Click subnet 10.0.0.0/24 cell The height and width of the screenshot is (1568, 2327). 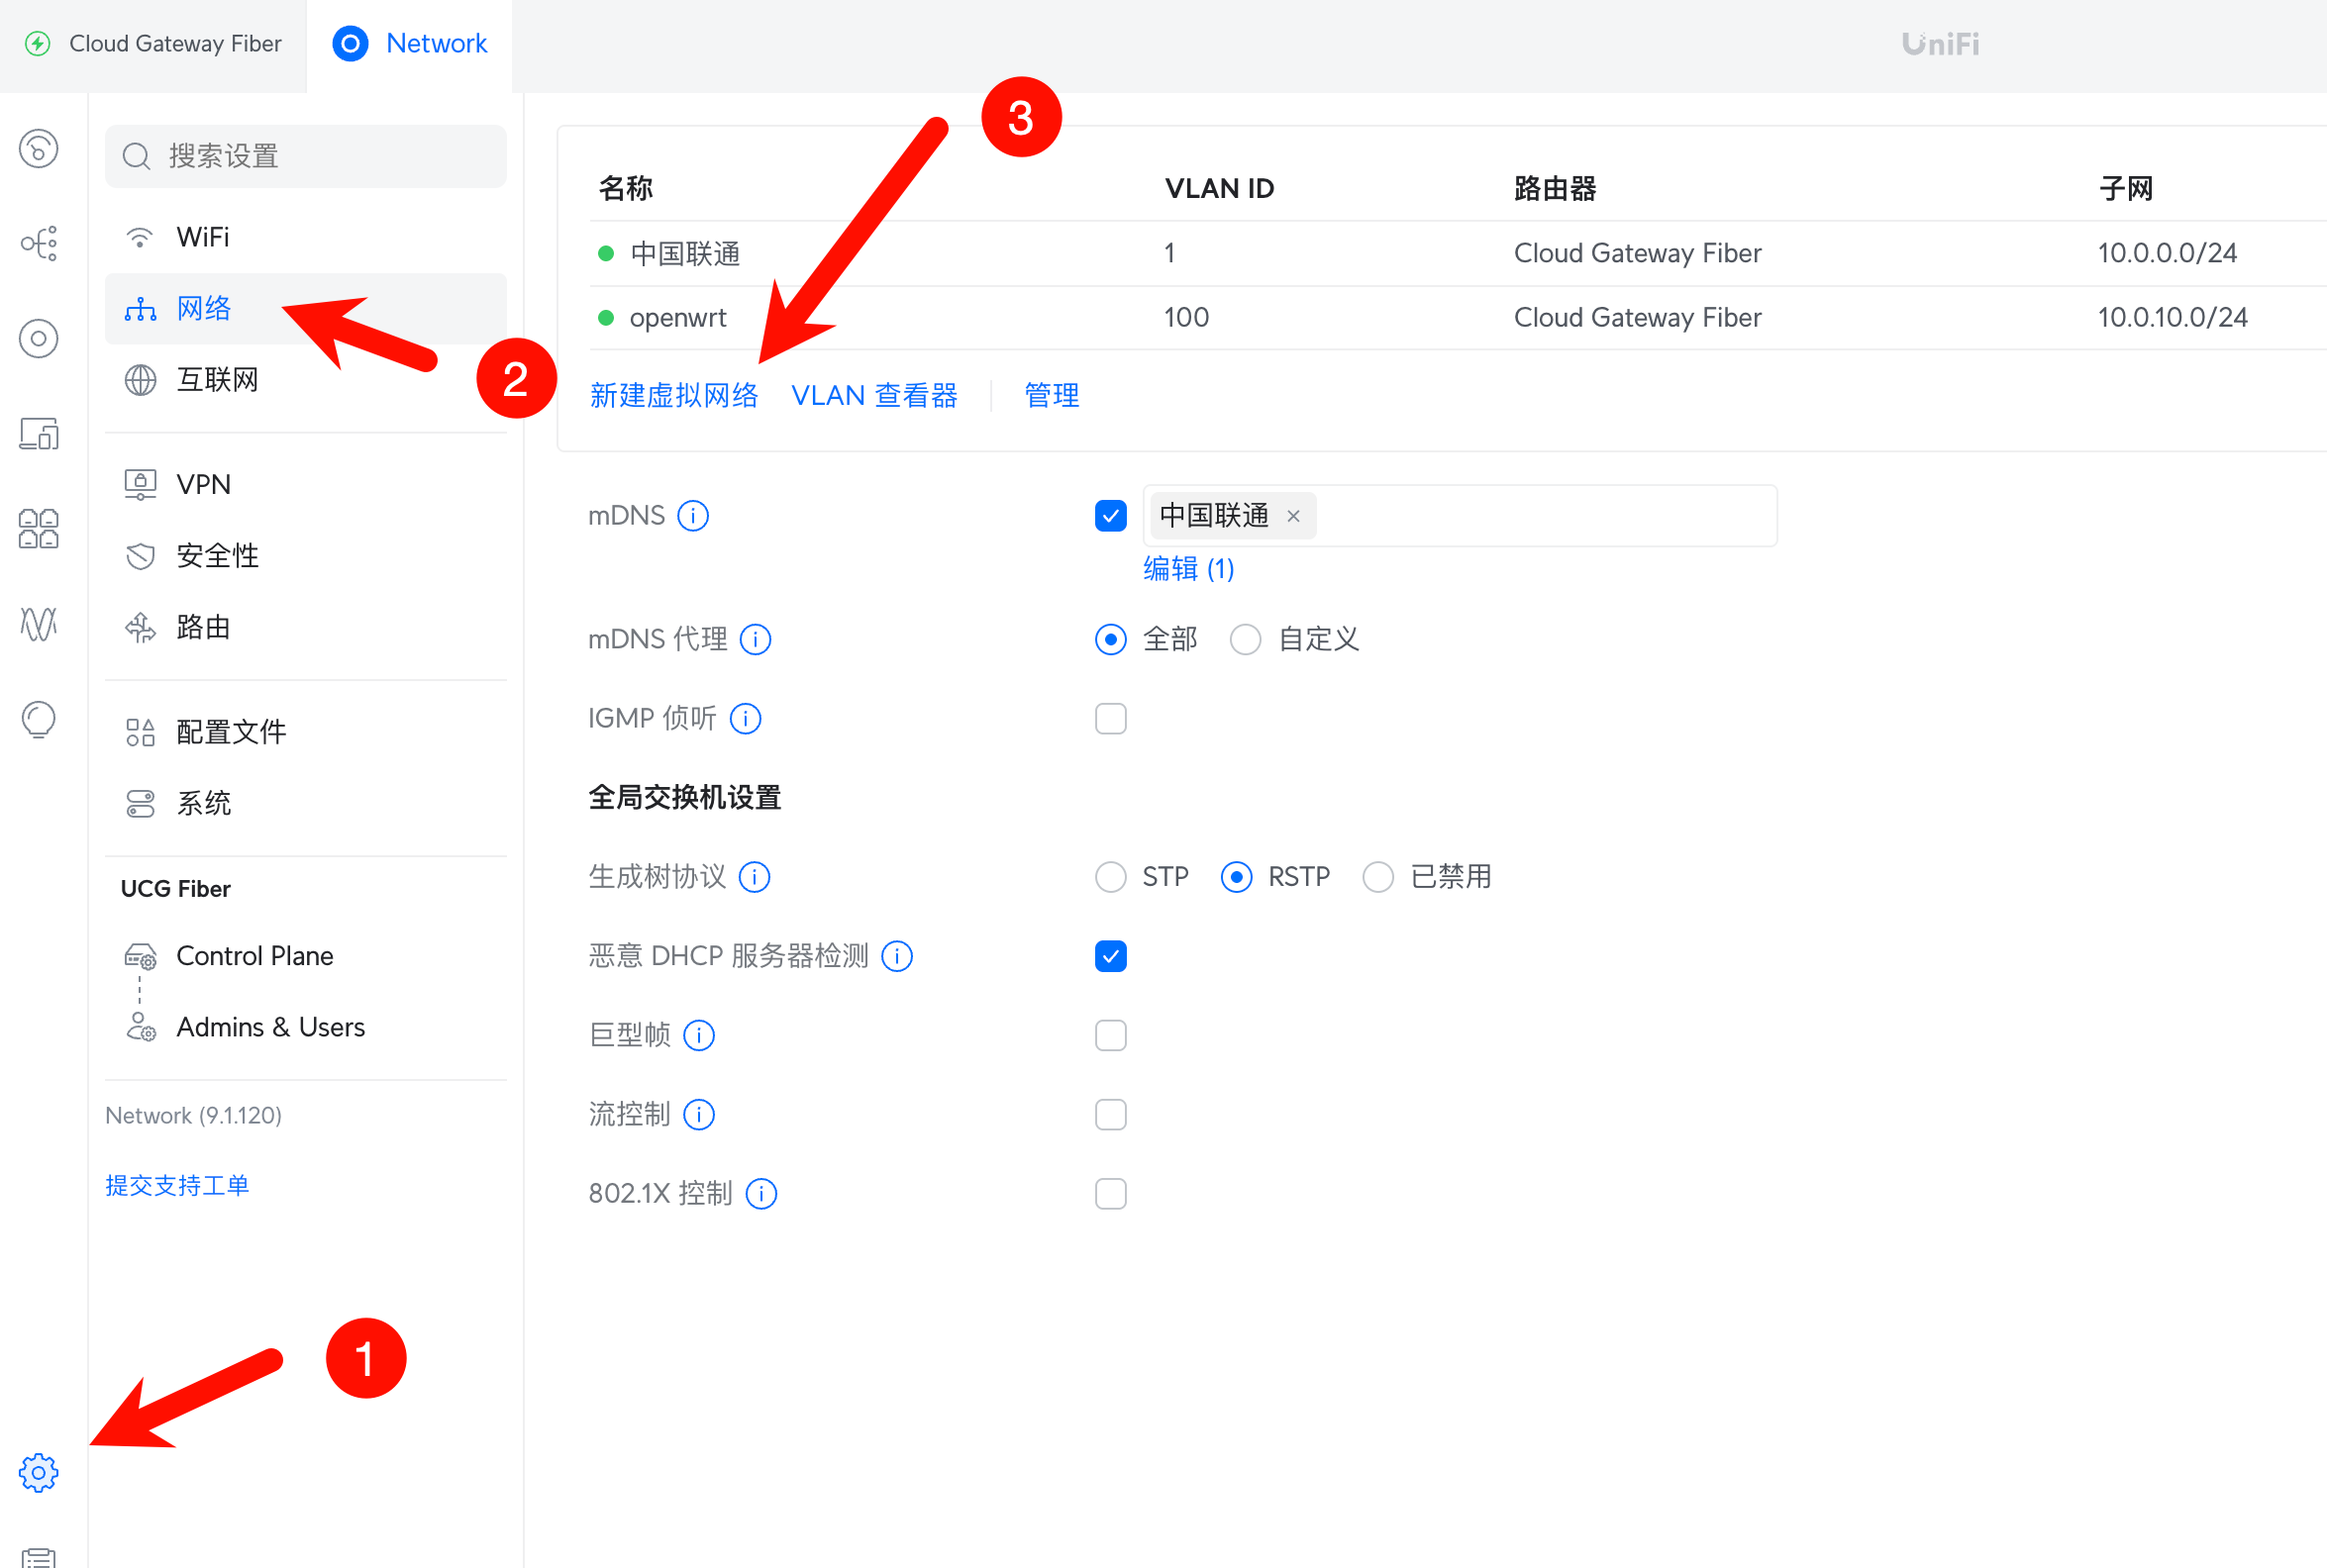2167,254
